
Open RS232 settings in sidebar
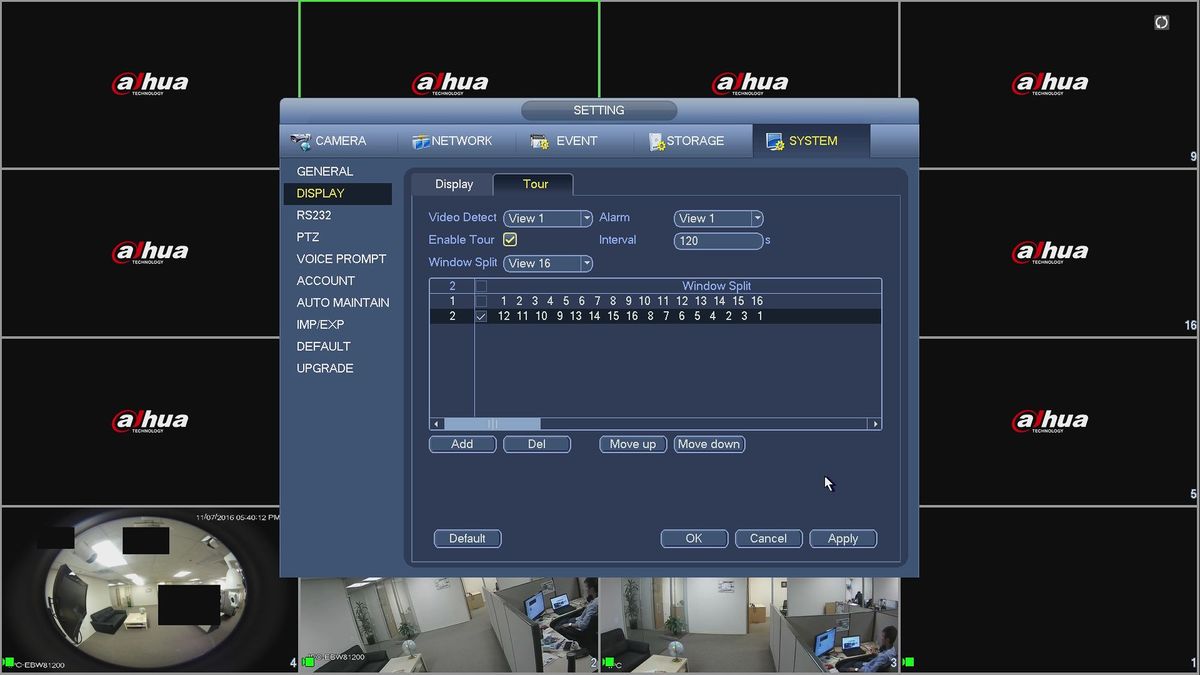click(x=314, y=216)
